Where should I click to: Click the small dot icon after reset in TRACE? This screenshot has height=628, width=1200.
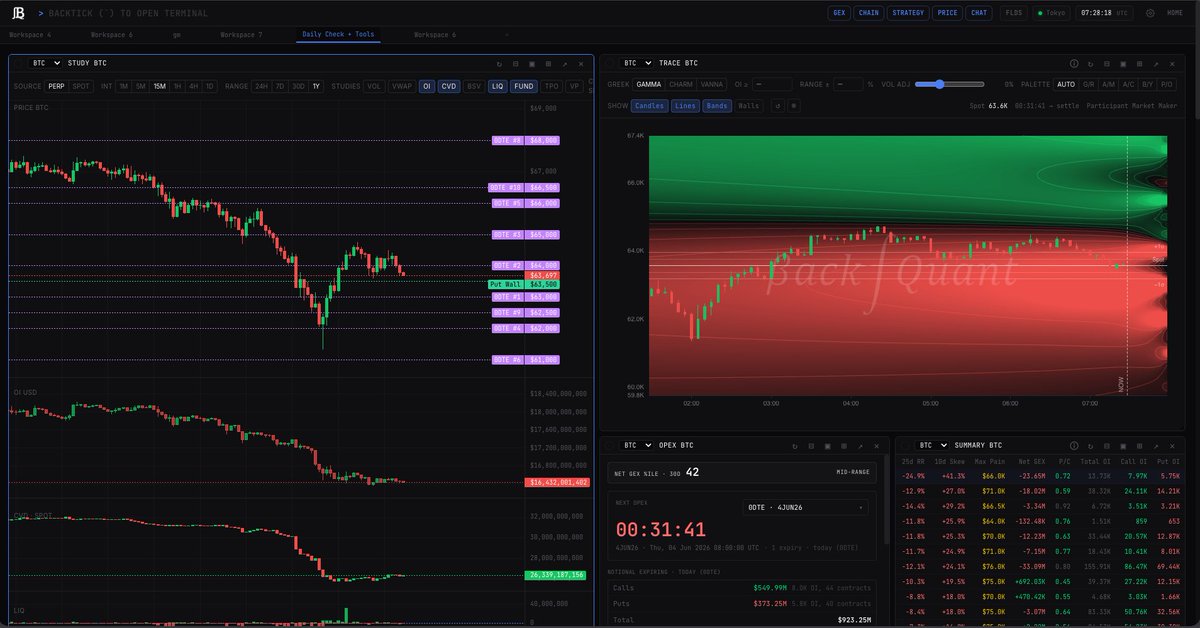[x=794, y=105]
